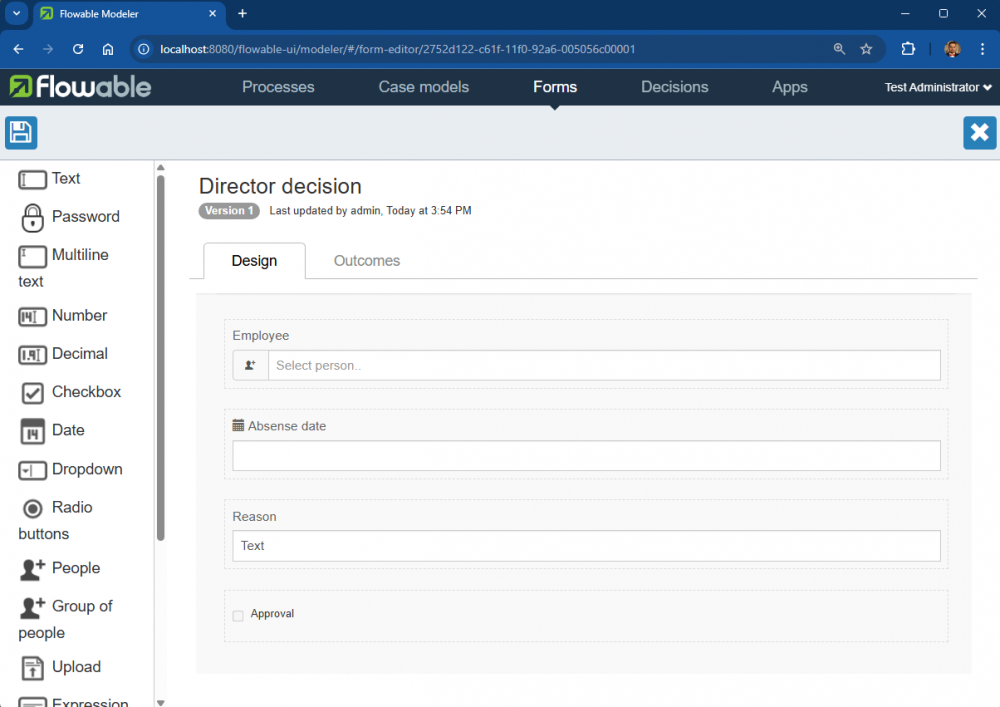Click the Flowable logo link
The width and height of the screenshot is (1000, 707).
coord(80,87)
